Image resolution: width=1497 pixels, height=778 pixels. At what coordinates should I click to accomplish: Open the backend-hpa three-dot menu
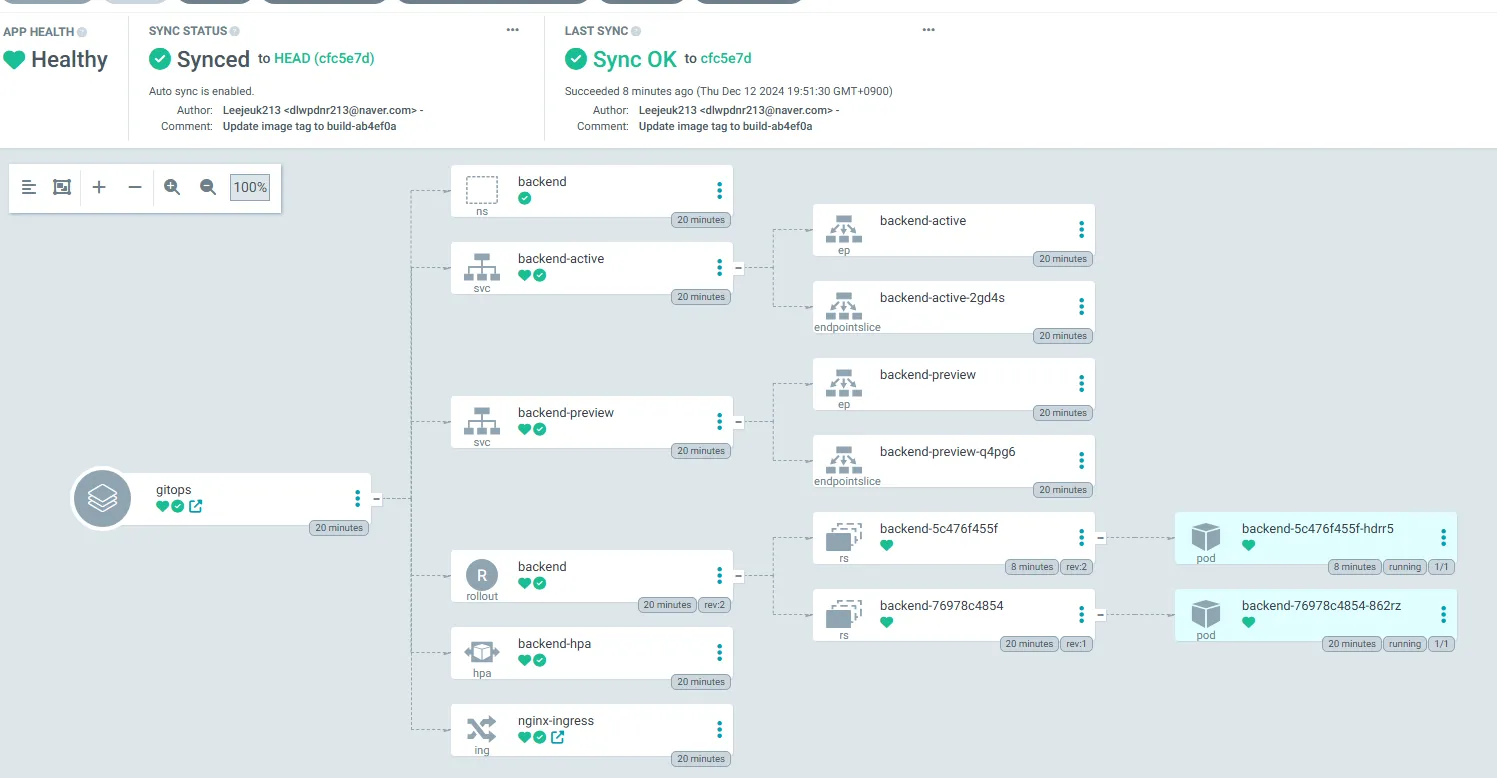coord(719,652)
